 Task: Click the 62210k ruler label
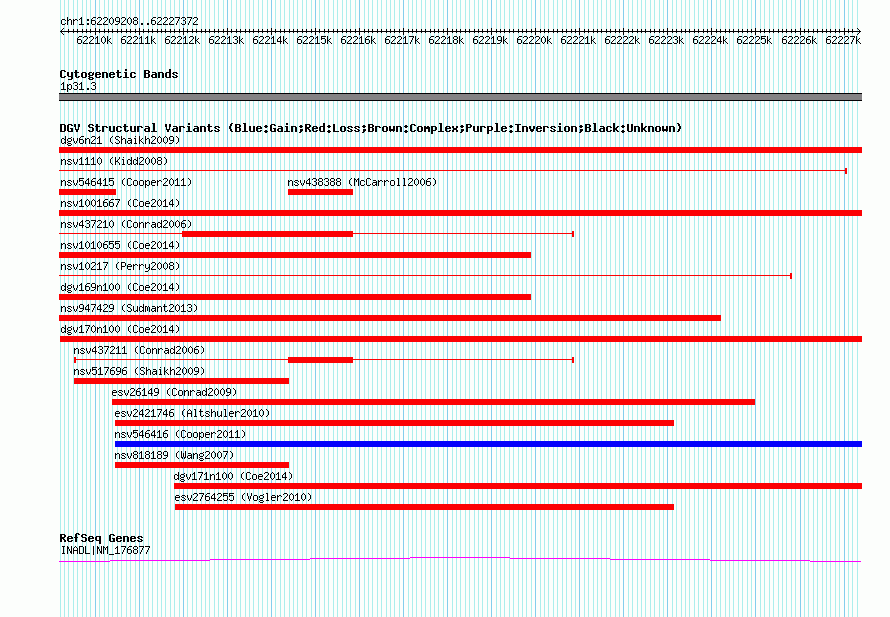[94, 41]
